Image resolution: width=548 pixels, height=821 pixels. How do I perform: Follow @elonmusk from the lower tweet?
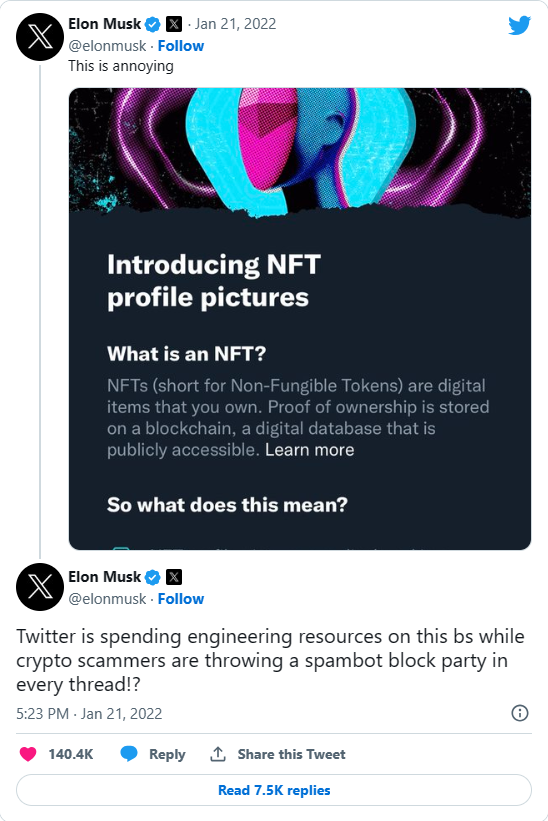(181, 599)
